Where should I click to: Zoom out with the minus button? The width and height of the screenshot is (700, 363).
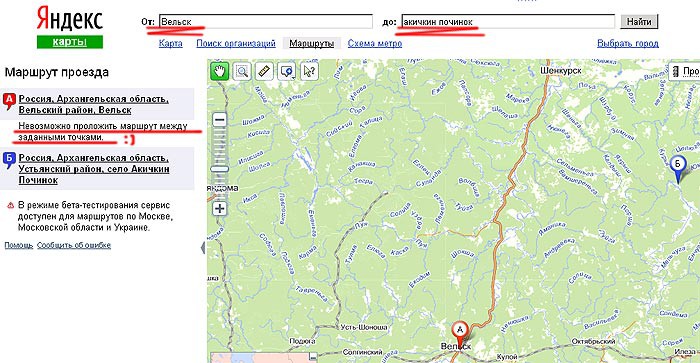point(219,120)
